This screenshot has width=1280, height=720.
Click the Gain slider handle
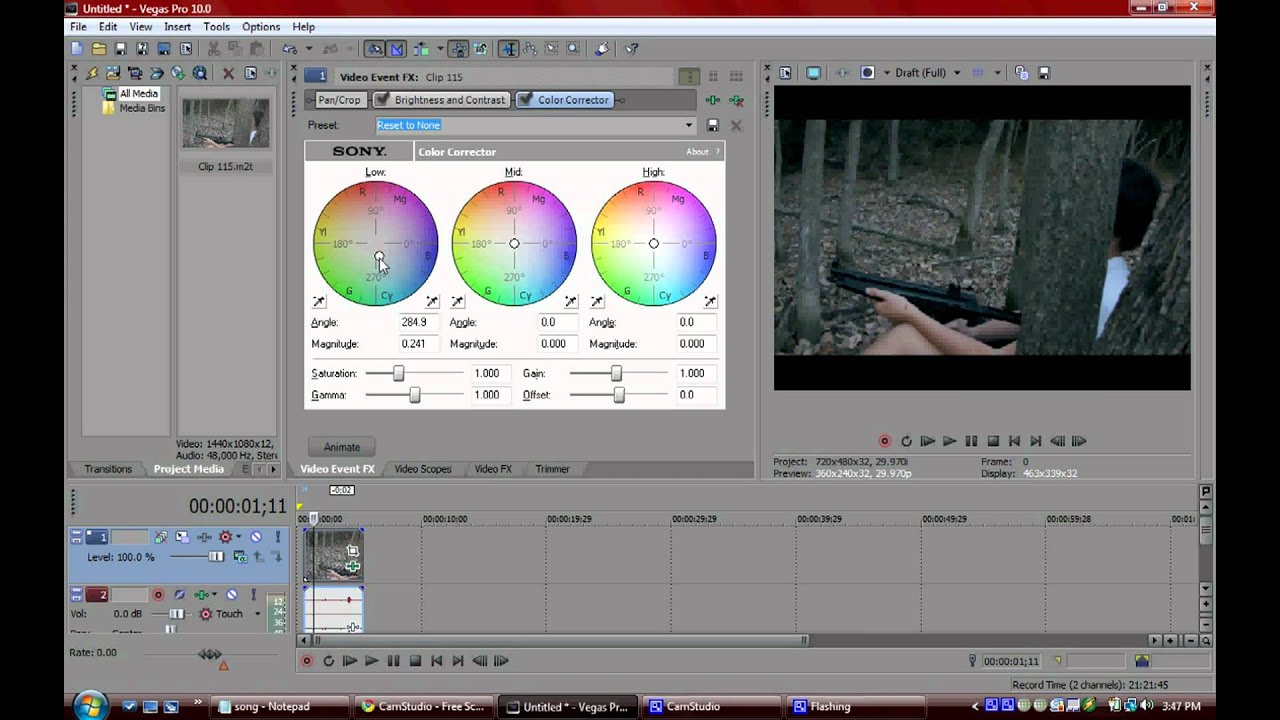(616, 373)
